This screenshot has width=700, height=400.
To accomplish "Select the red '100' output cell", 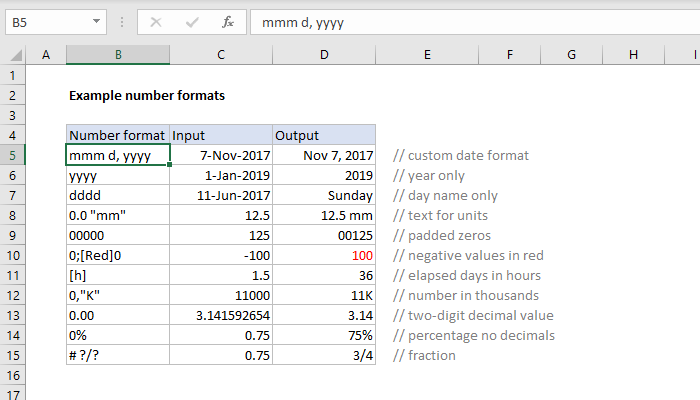I will (324, 255).
